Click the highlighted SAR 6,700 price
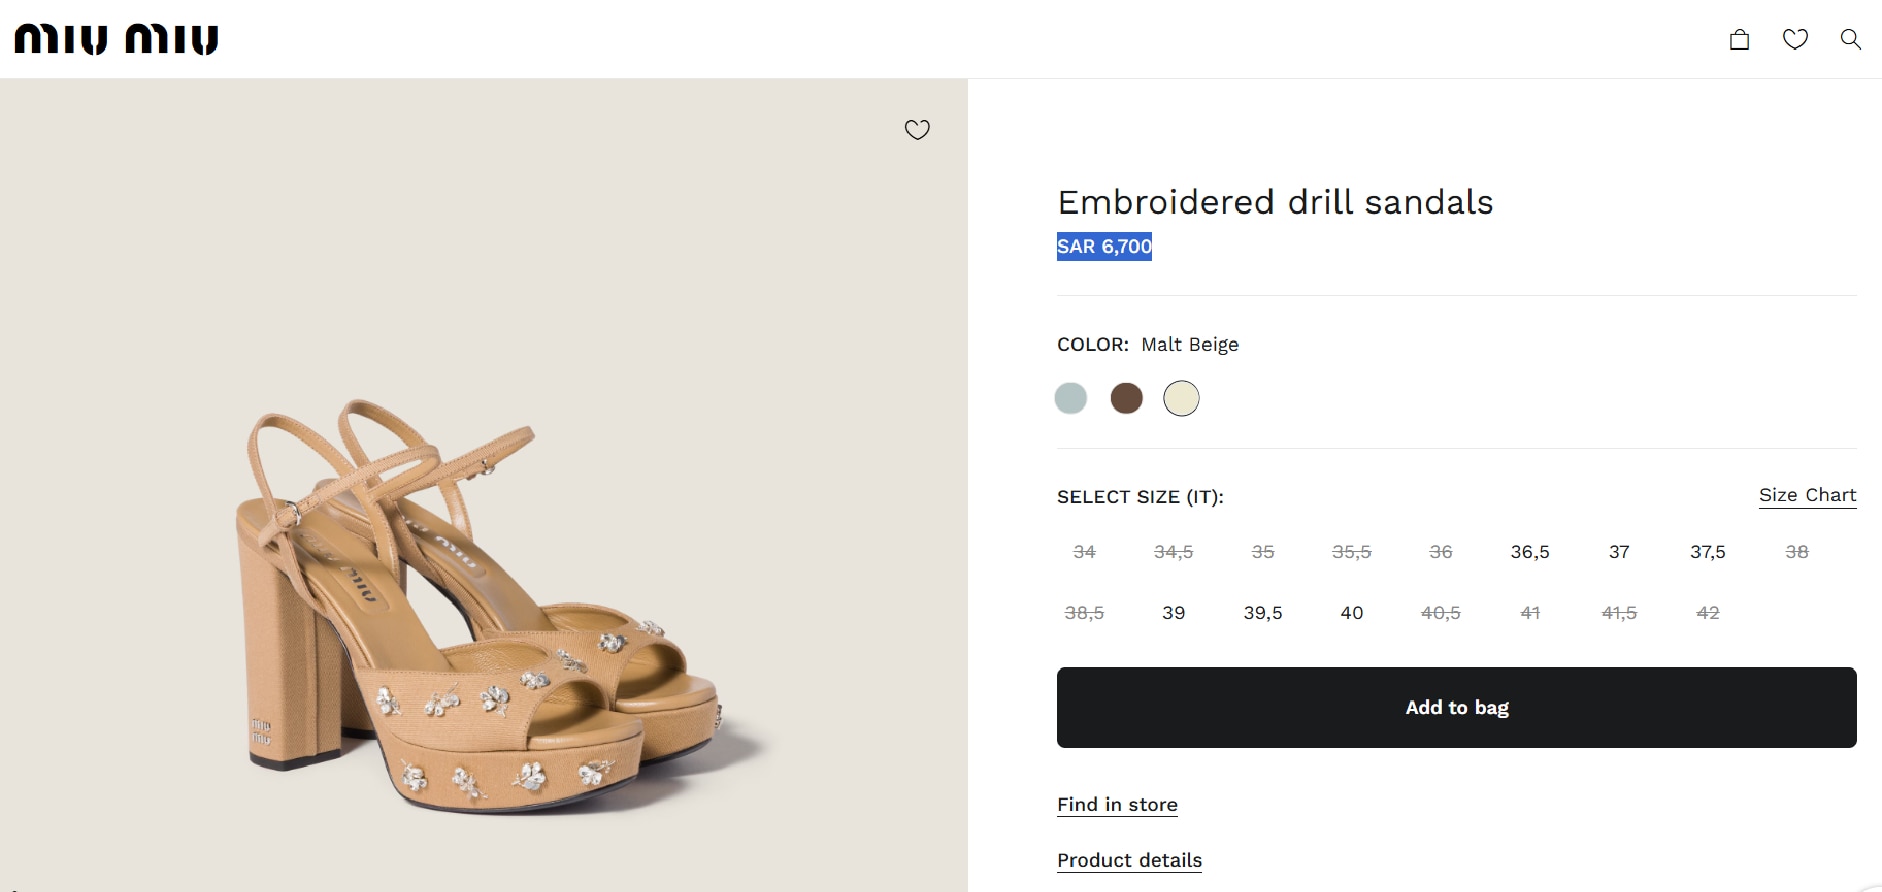 coord(1104,246)
